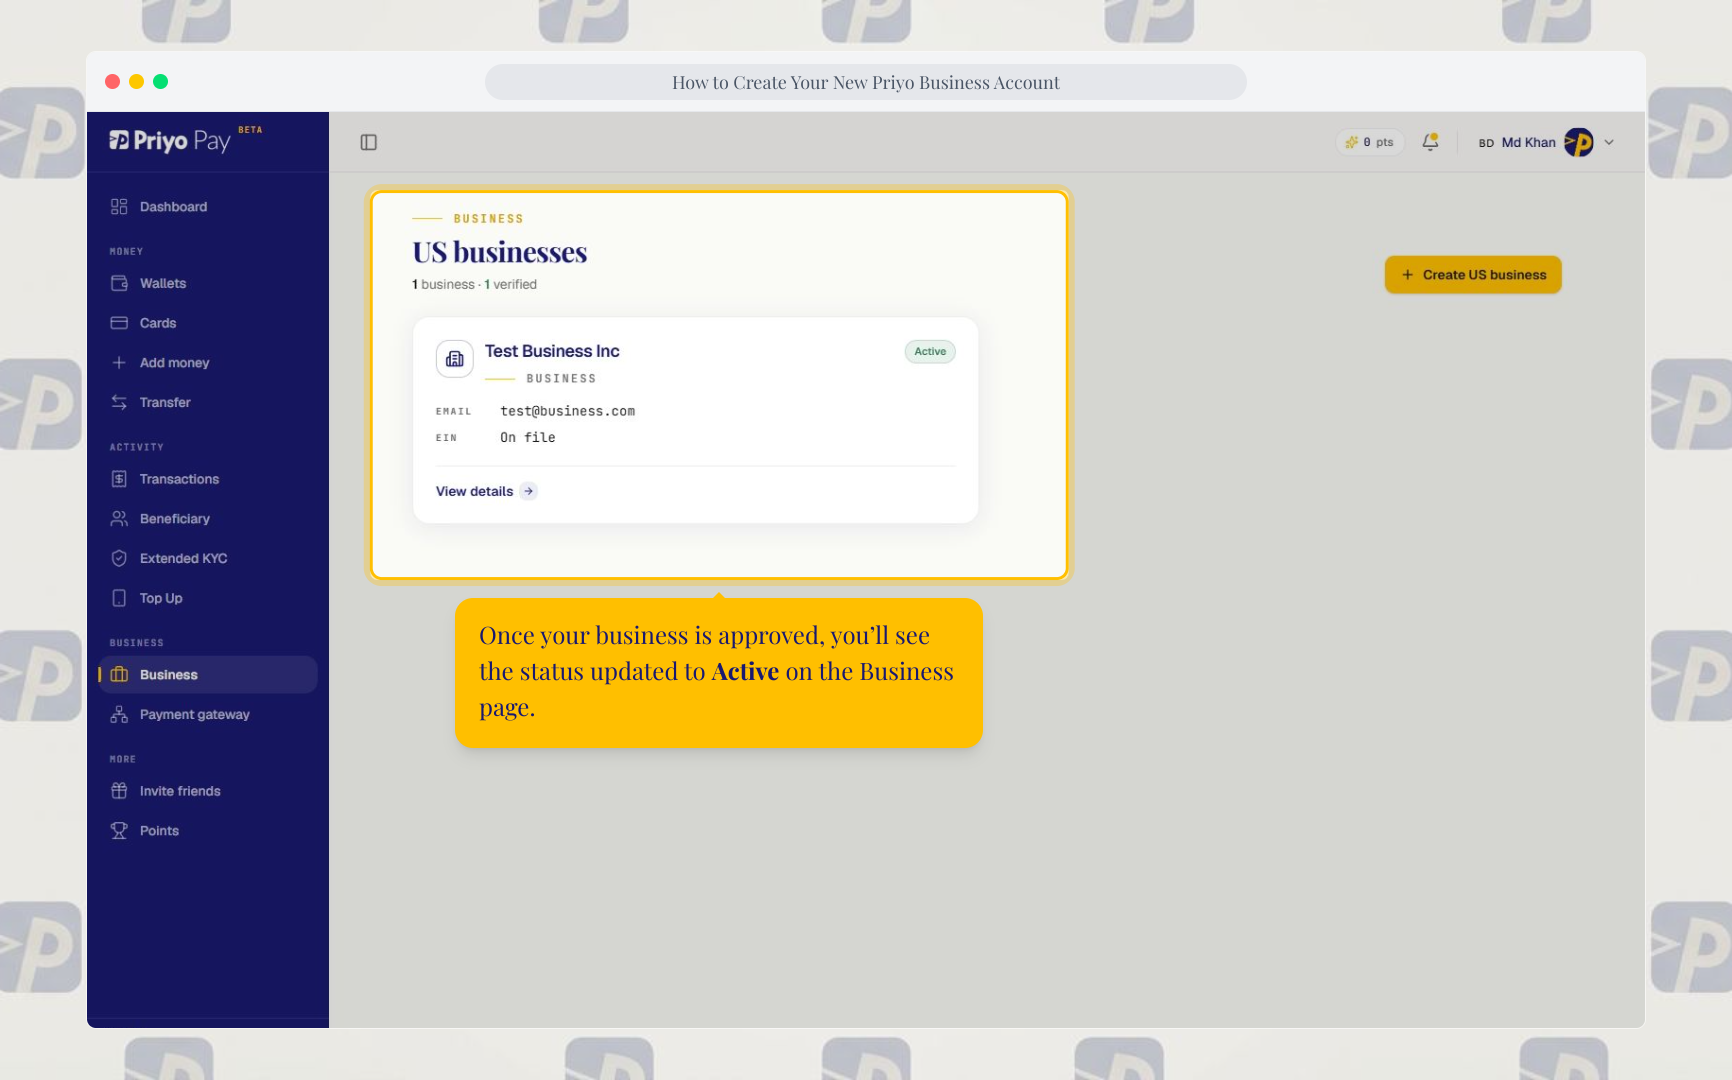Click the points sparkle icon
The image size is (1732, 1080).
(x=1352, y=142)
